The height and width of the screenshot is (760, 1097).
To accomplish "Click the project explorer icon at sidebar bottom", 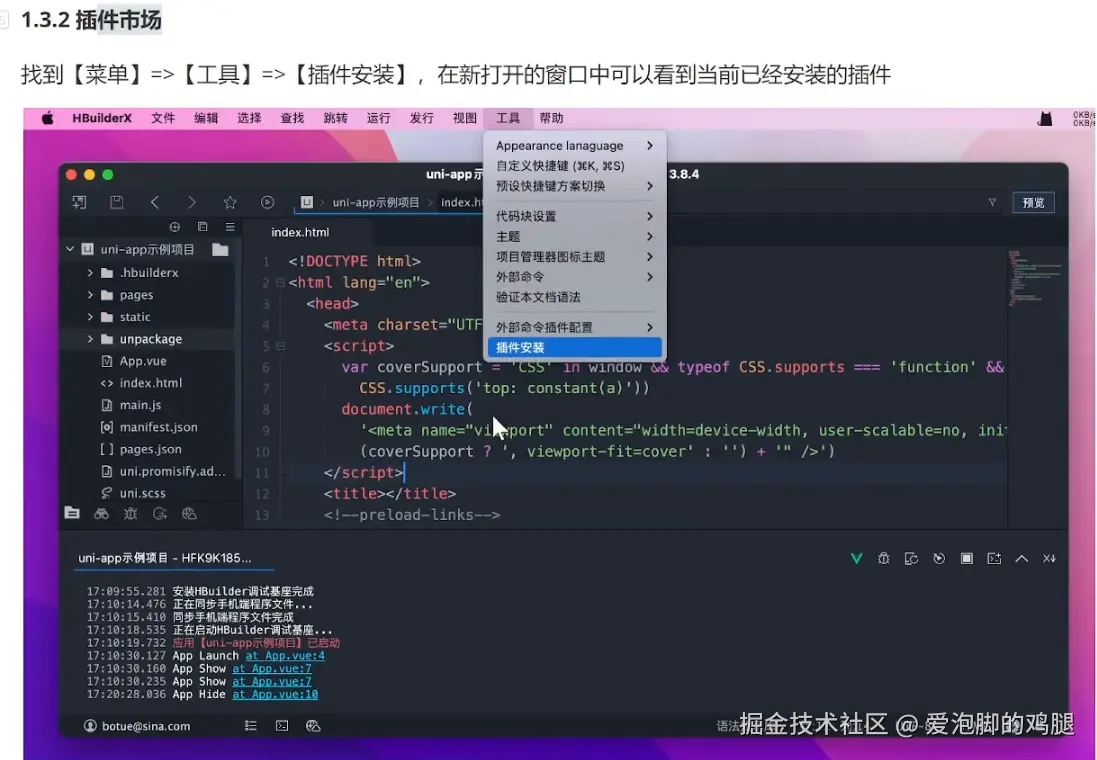I will (x=72, y=513).
